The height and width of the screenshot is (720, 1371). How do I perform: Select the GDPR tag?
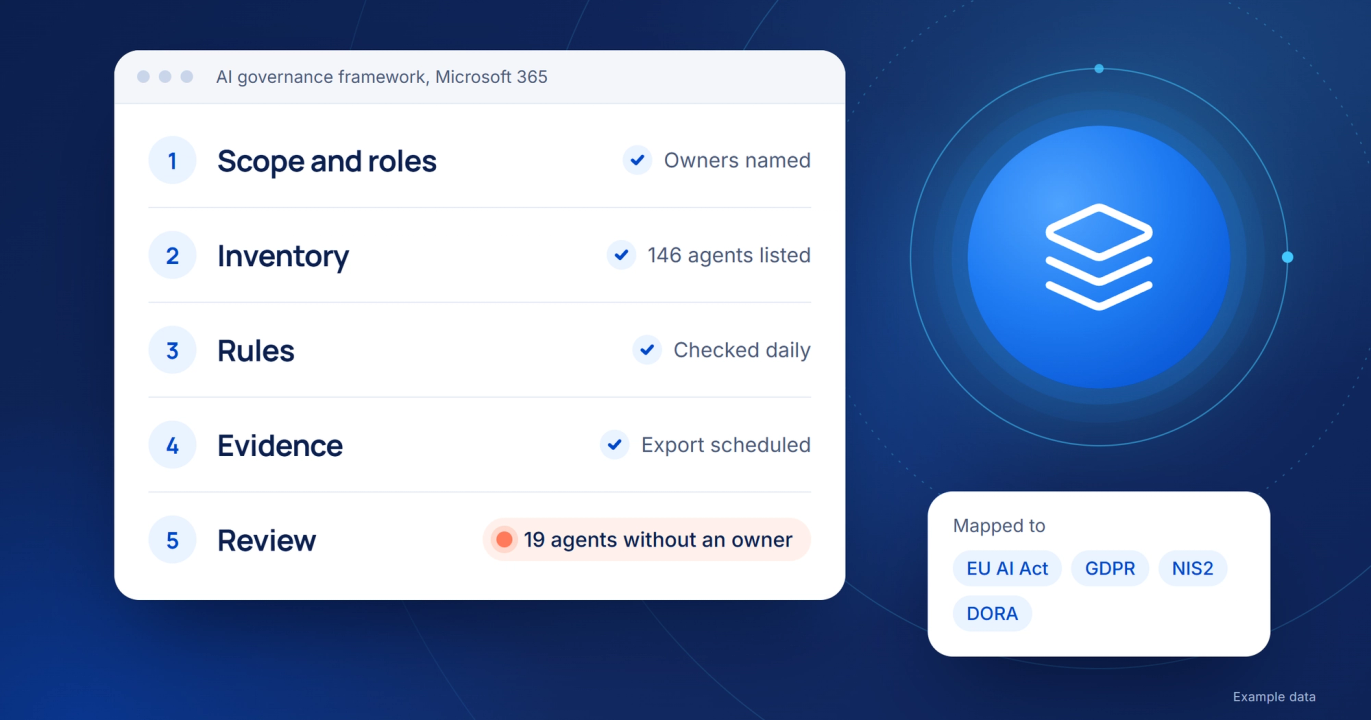1110,569
